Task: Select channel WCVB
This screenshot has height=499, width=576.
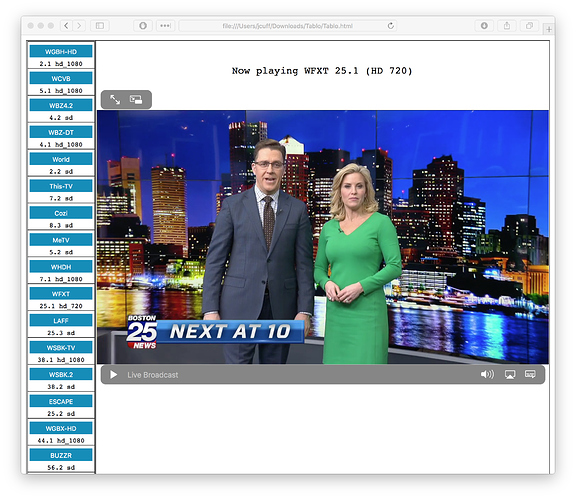Action: tap(61, 78)
